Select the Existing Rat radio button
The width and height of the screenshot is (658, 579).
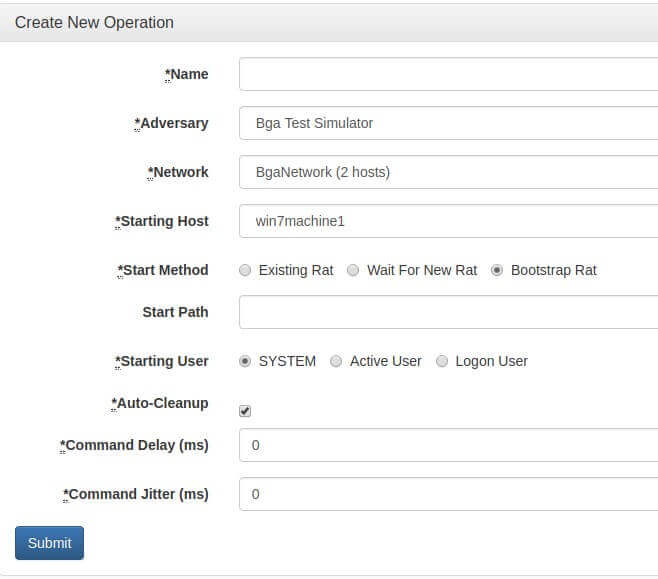(245, 270)
